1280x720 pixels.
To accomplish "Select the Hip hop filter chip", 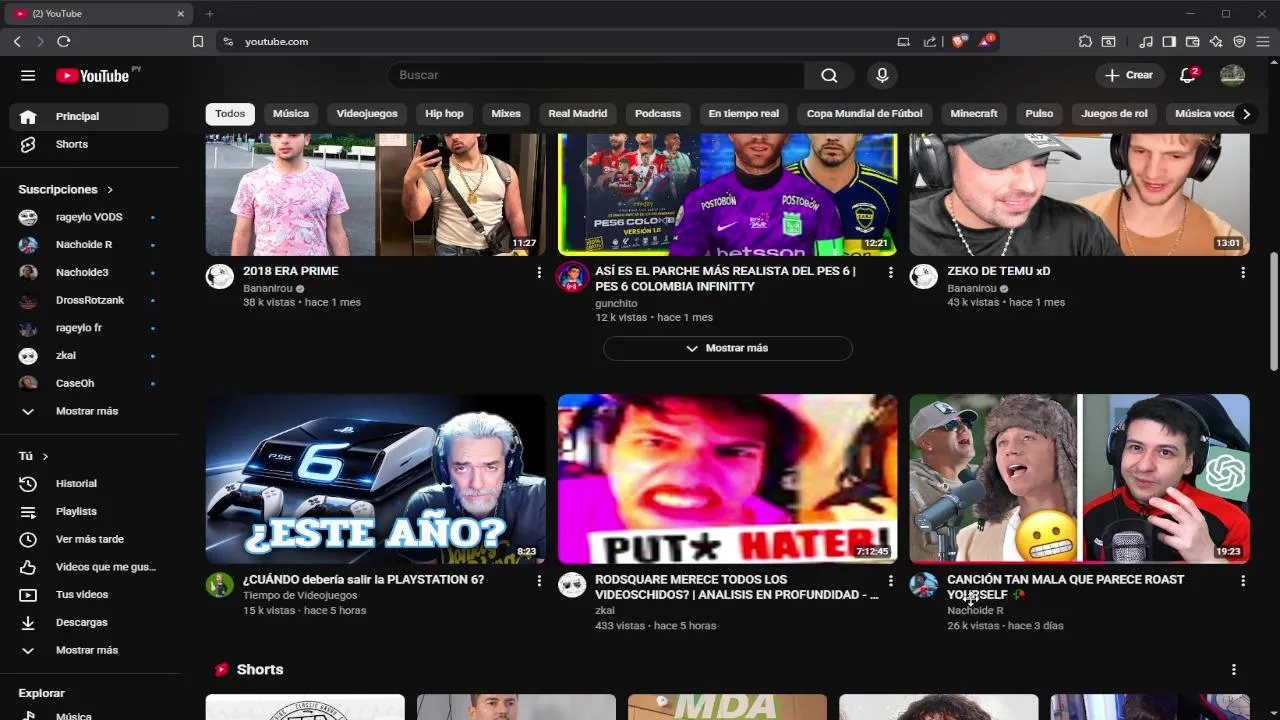I will [x=444, y=114].
